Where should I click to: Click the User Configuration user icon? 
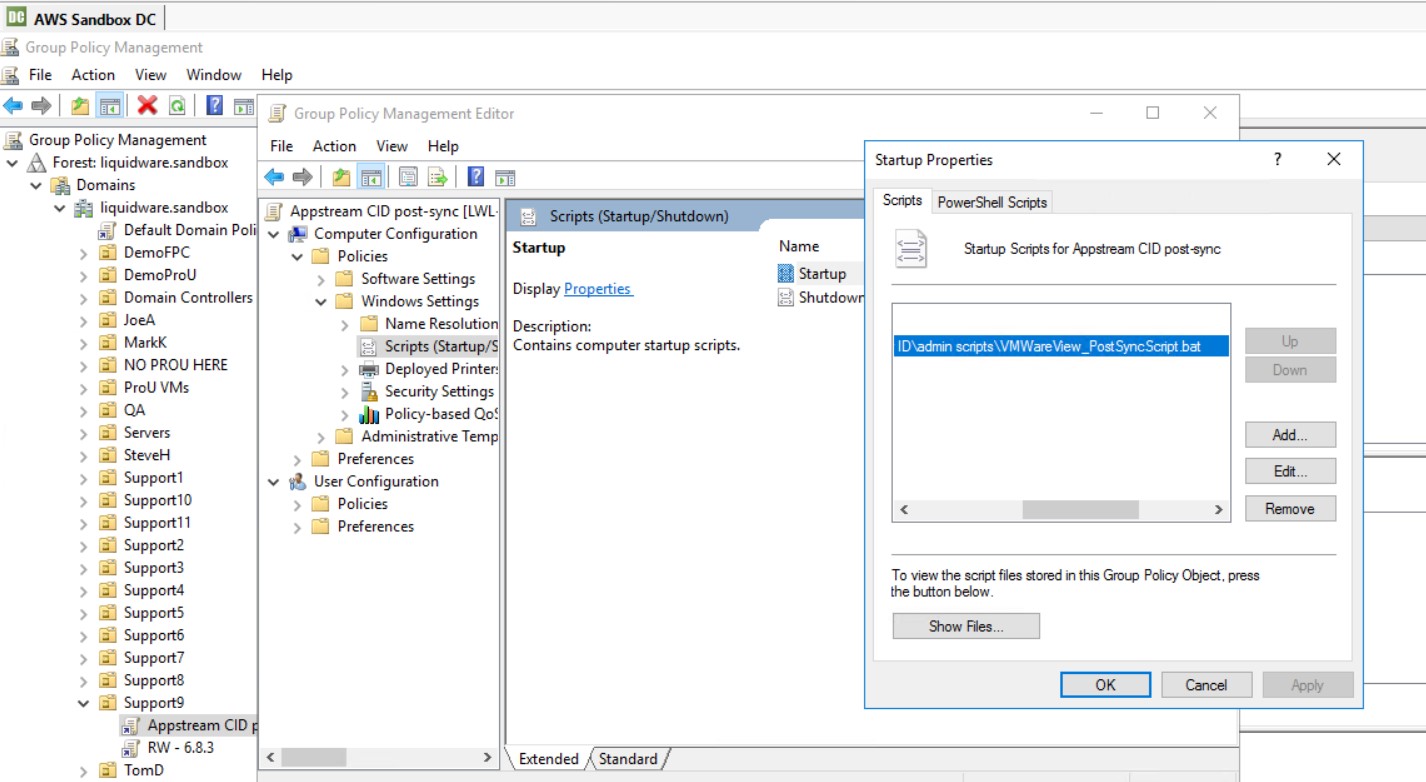click(x=298, y=481)
